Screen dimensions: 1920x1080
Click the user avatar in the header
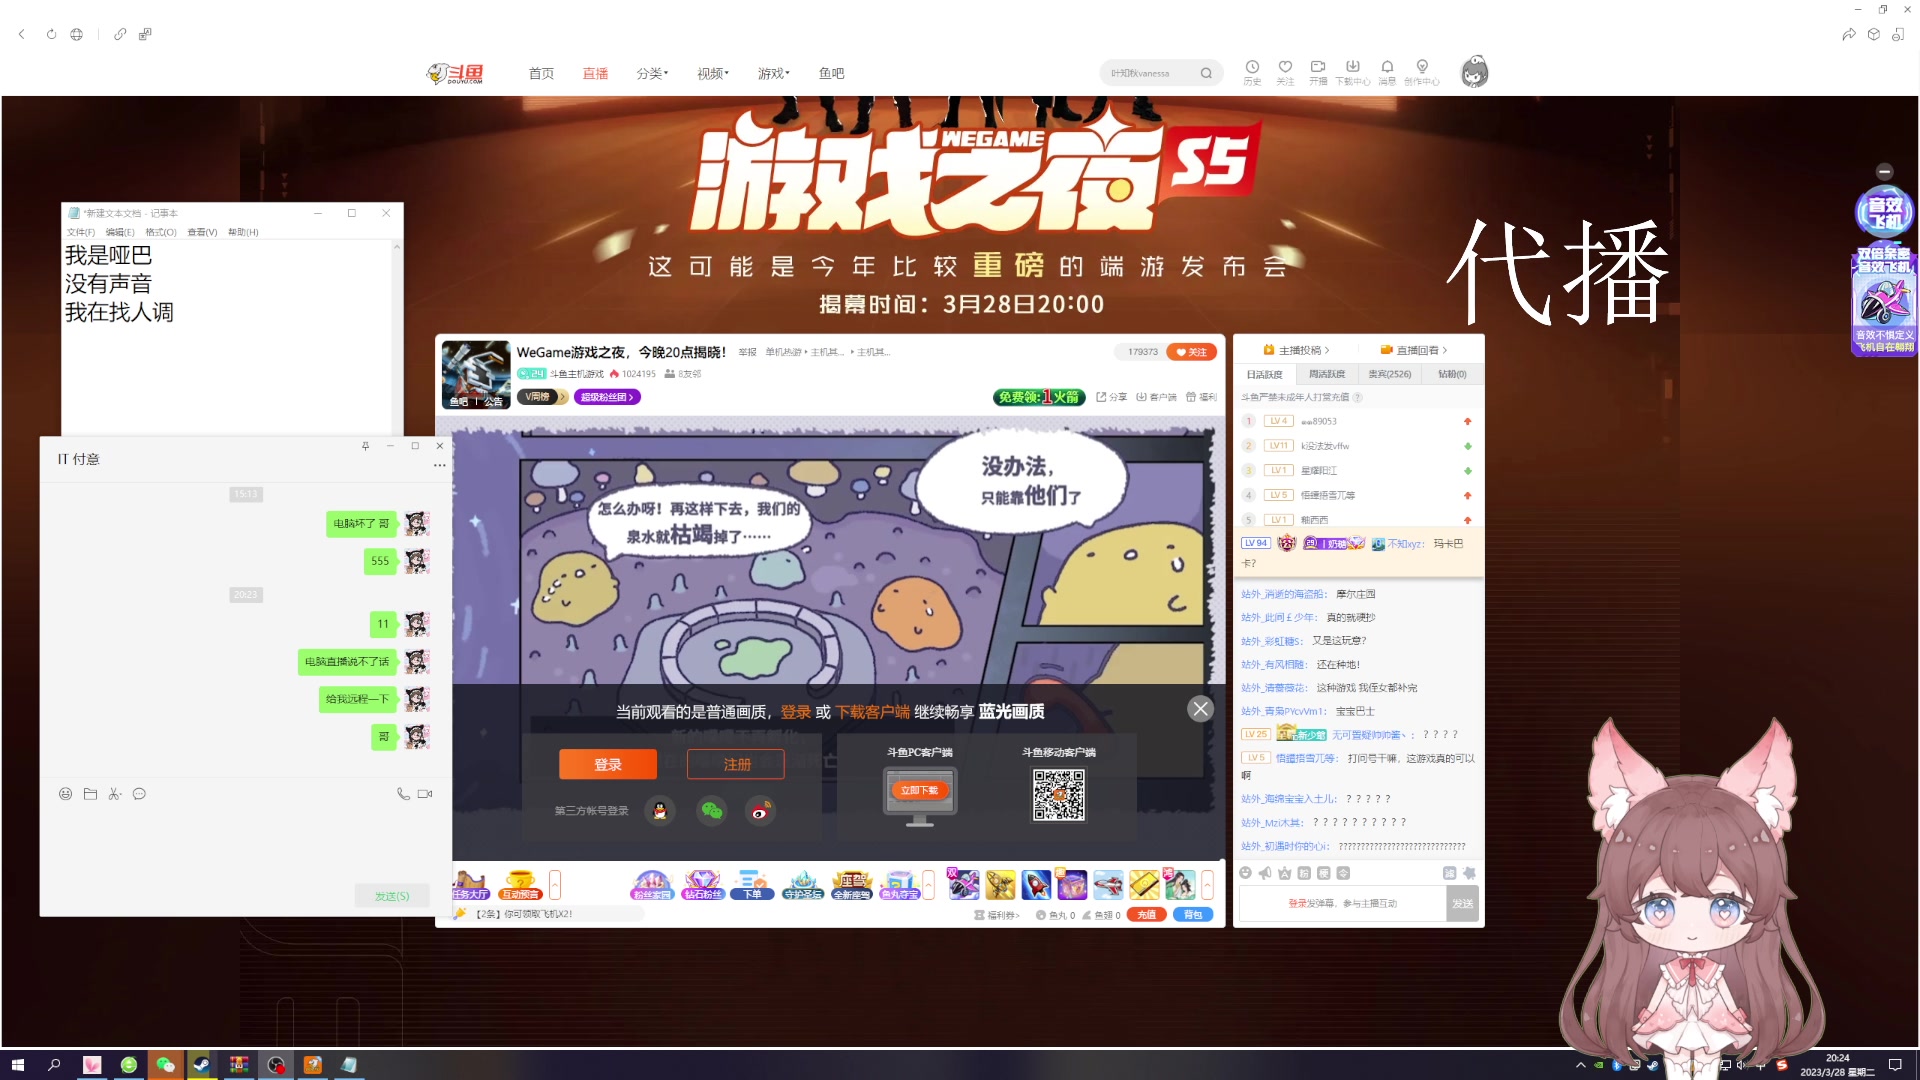click(1474, 72)
